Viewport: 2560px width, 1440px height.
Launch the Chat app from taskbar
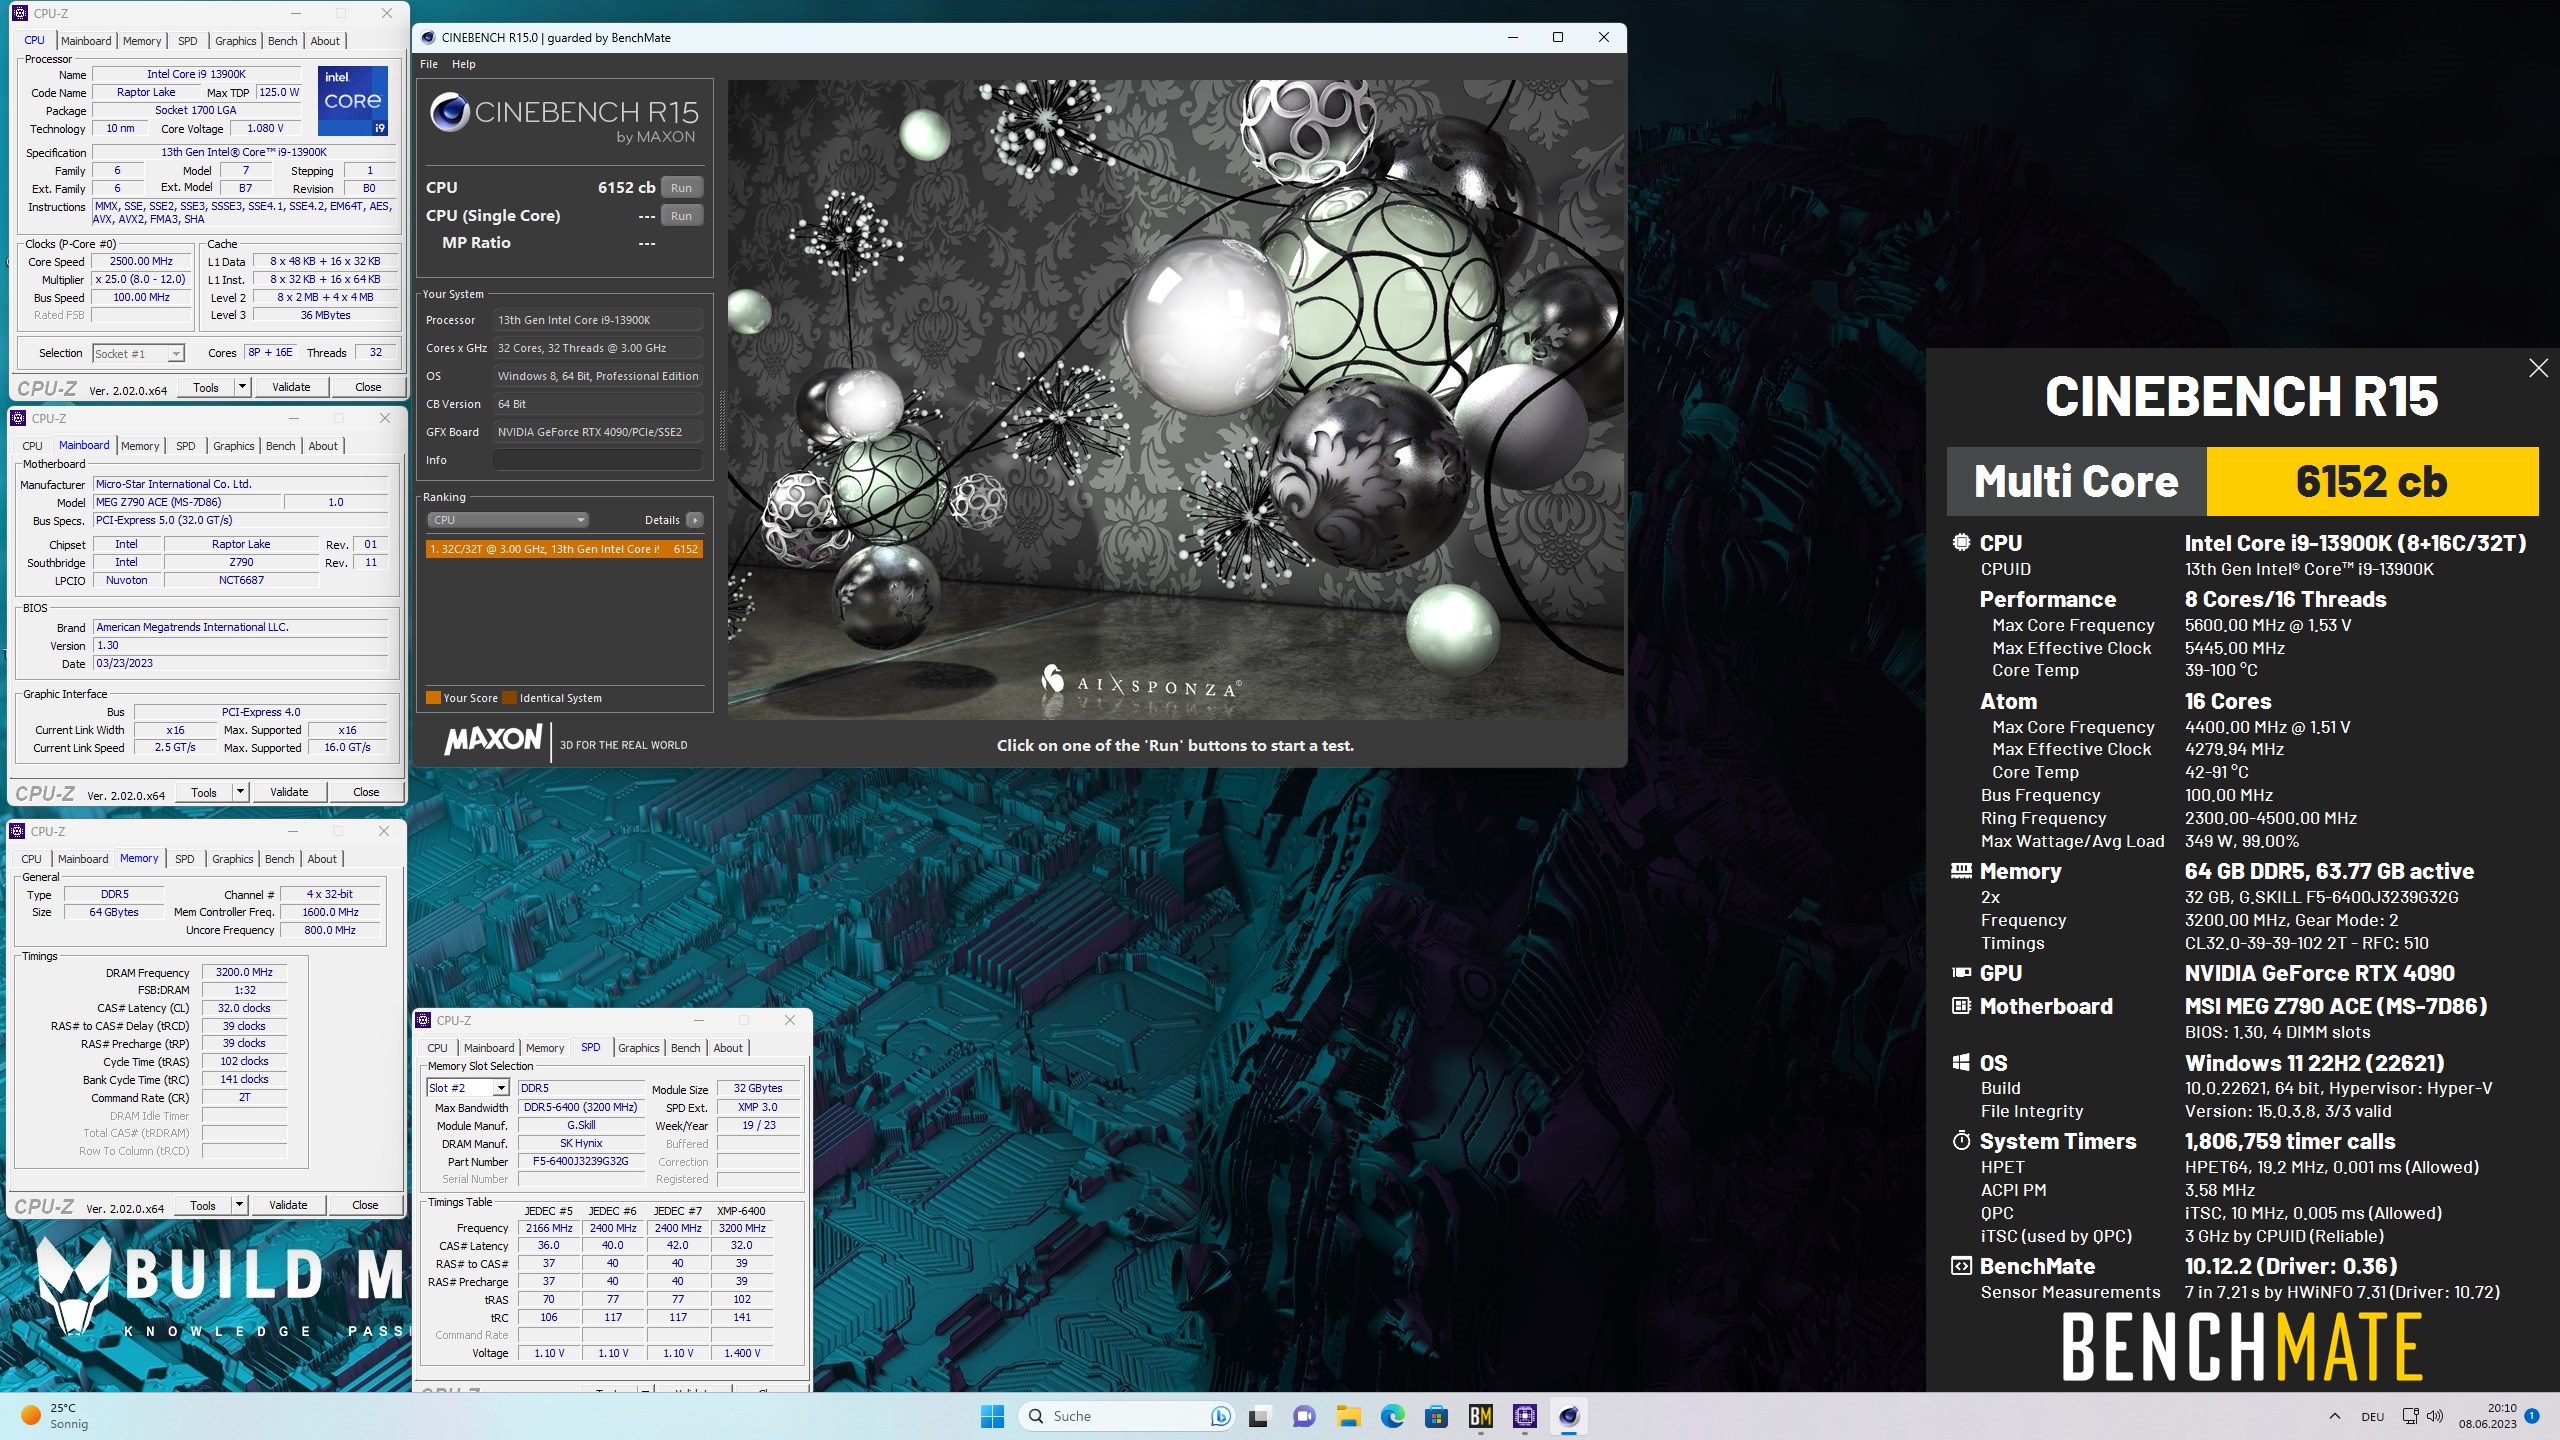coord(1304,1416)
